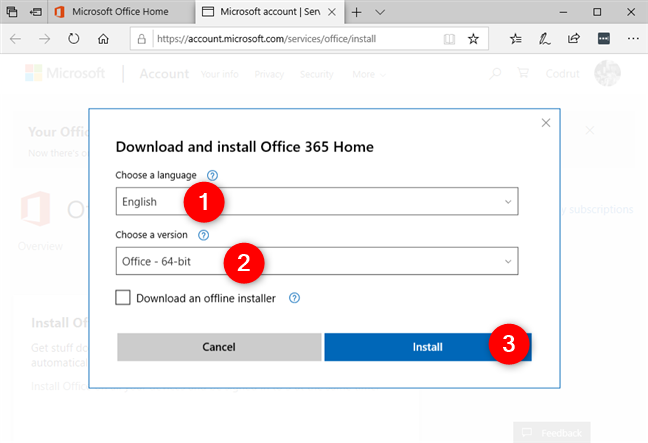648x443 pixels.
Task: Click the Cancel button
Action: tap(219, 347)
